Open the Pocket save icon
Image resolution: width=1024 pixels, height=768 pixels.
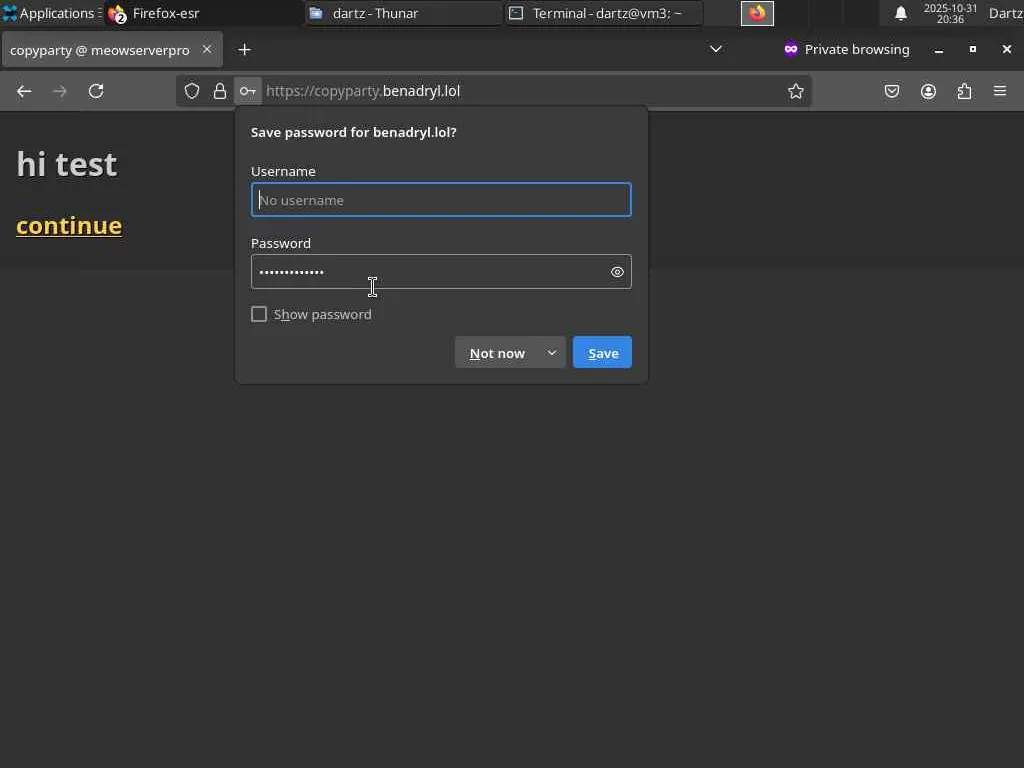pyautogui.click(x=892, y=91)
